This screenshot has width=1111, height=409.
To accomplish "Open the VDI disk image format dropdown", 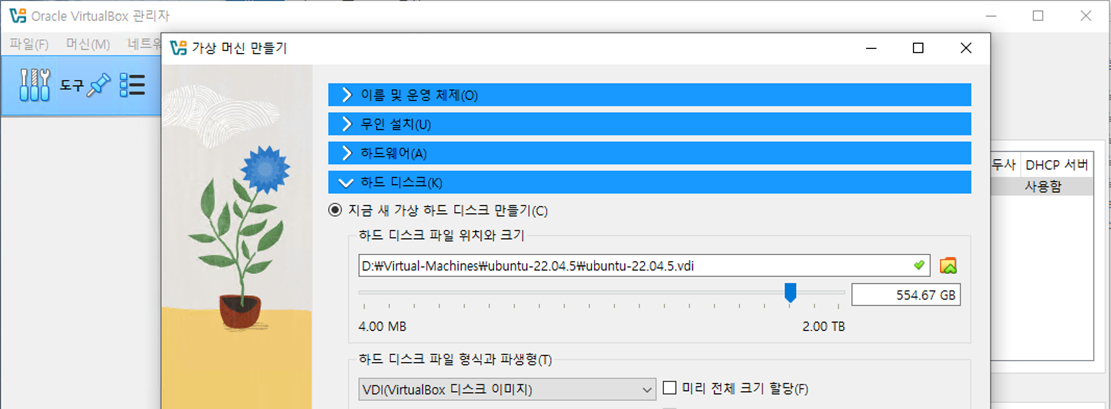I will [507, 389].
